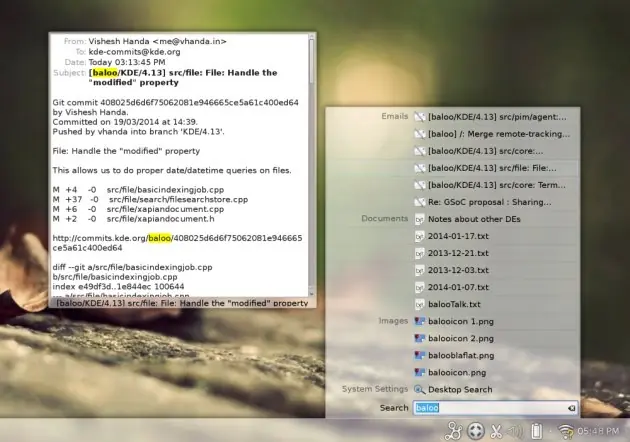The image size is (630, 442).
Task: Click the email icon beside src/pim/agent result
Action: (x=419, y=117)
